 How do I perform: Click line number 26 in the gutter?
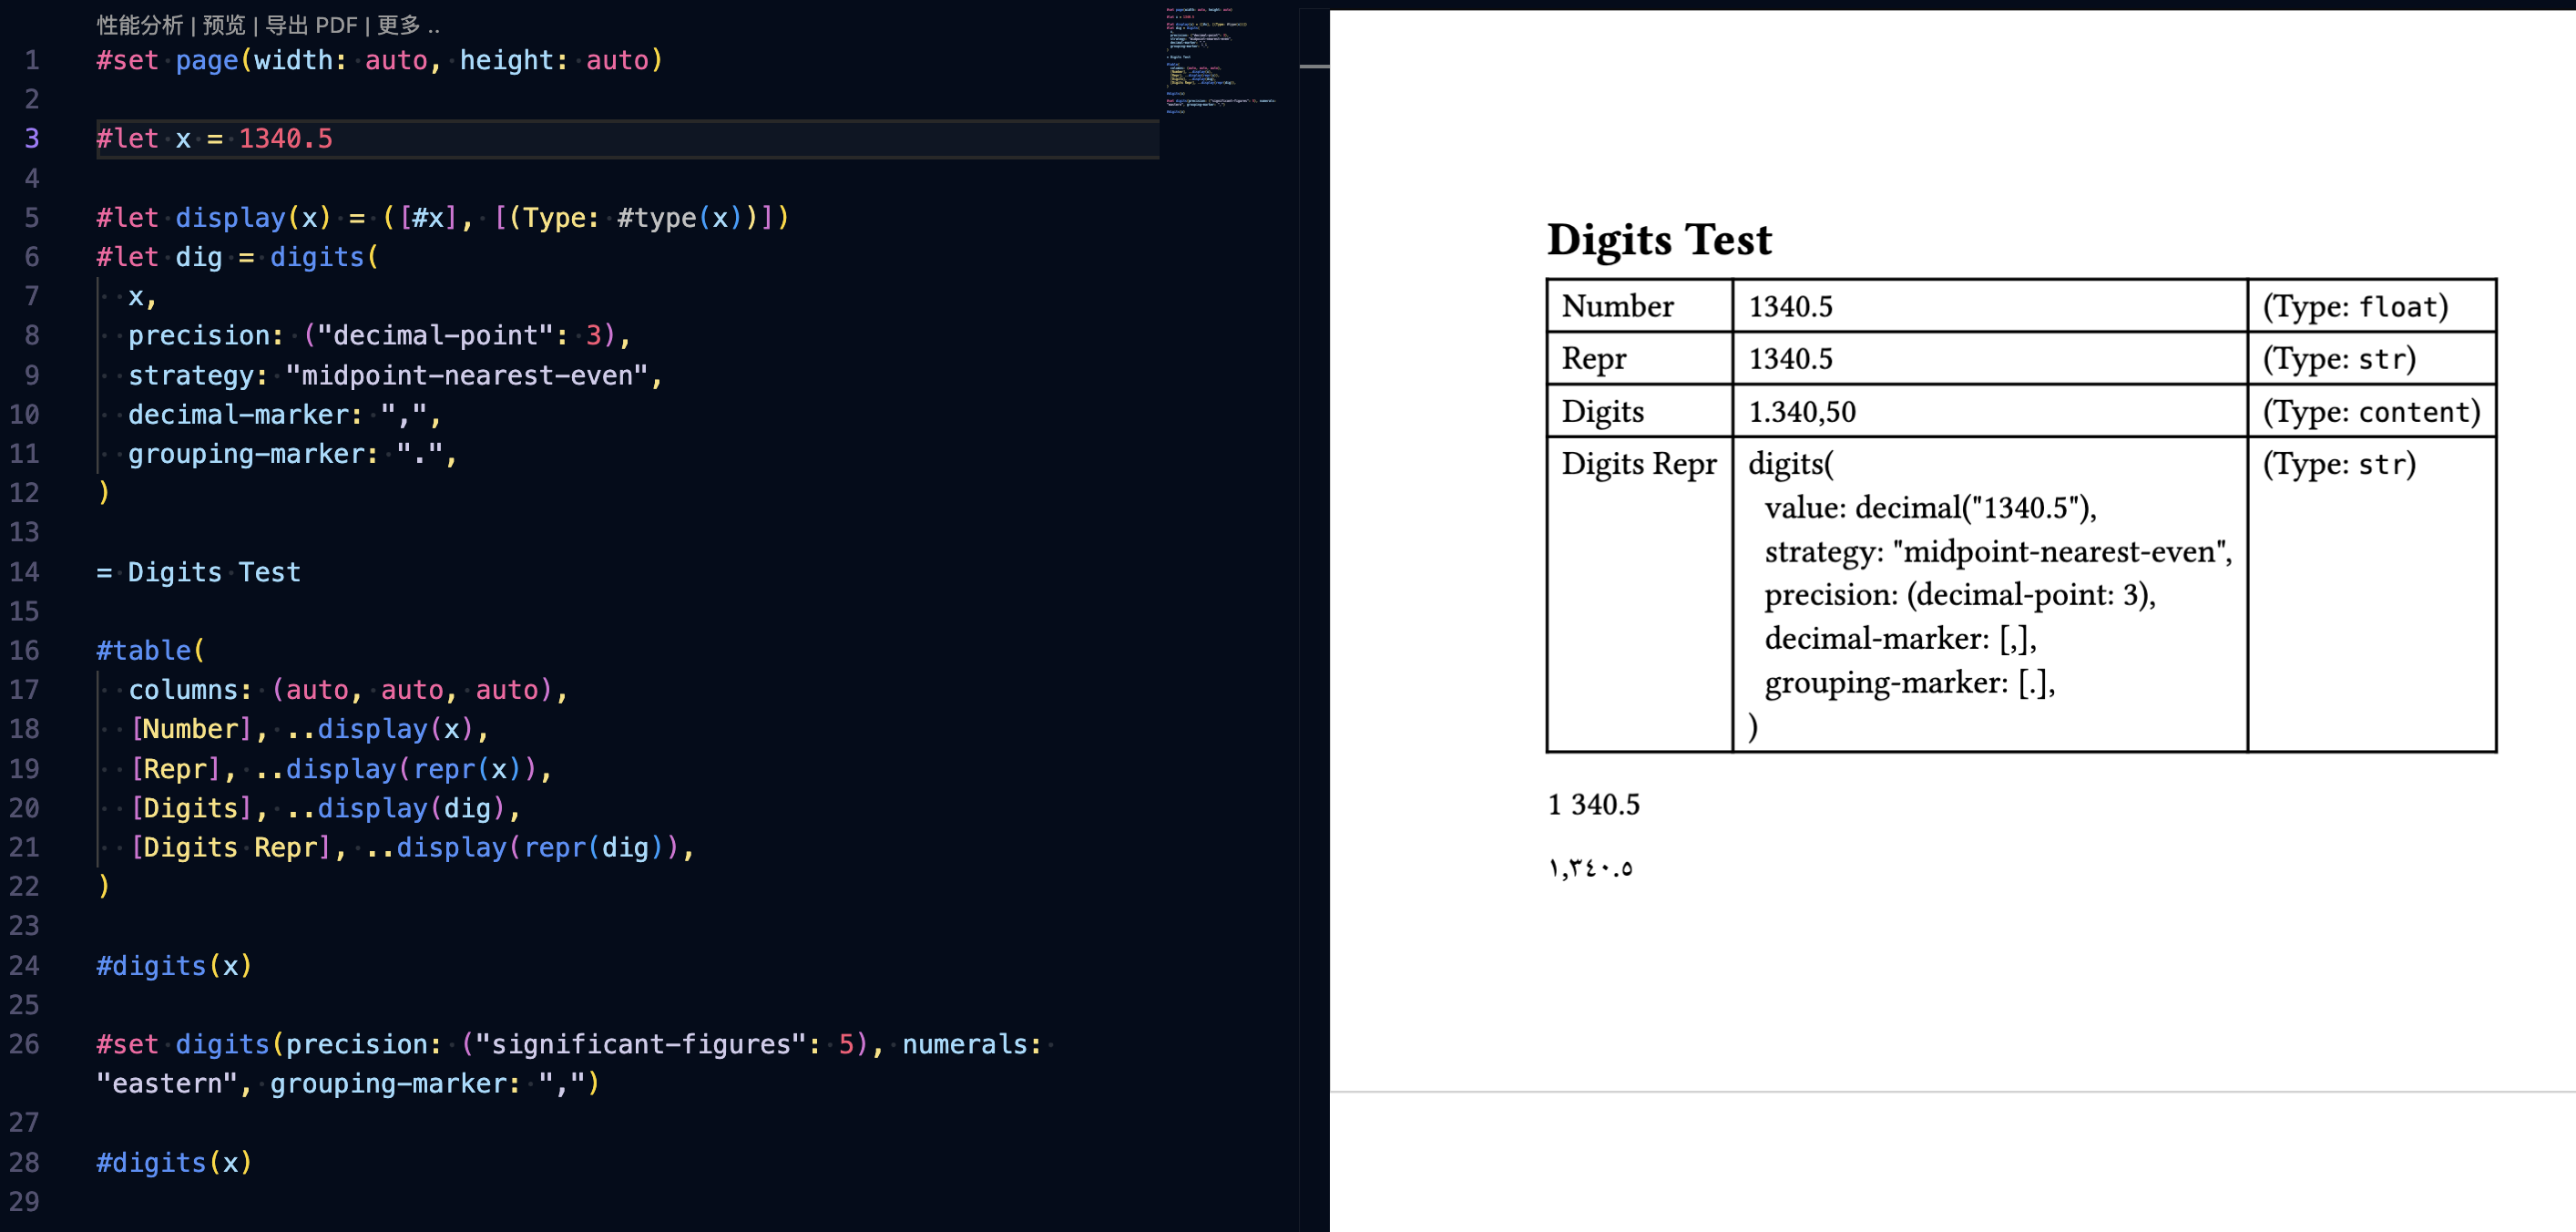point(24,1044)
